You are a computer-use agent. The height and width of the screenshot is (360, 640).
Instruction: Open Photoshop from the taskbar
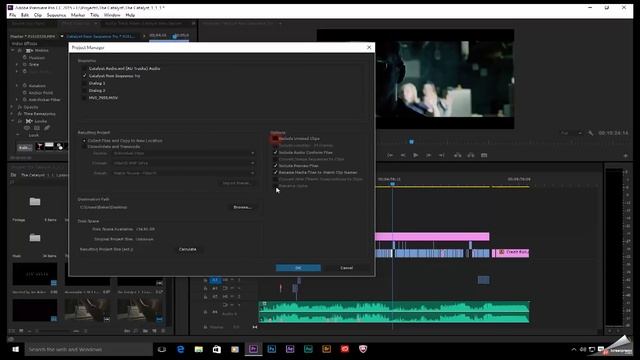pyautogui.click(x=271, y=349)
